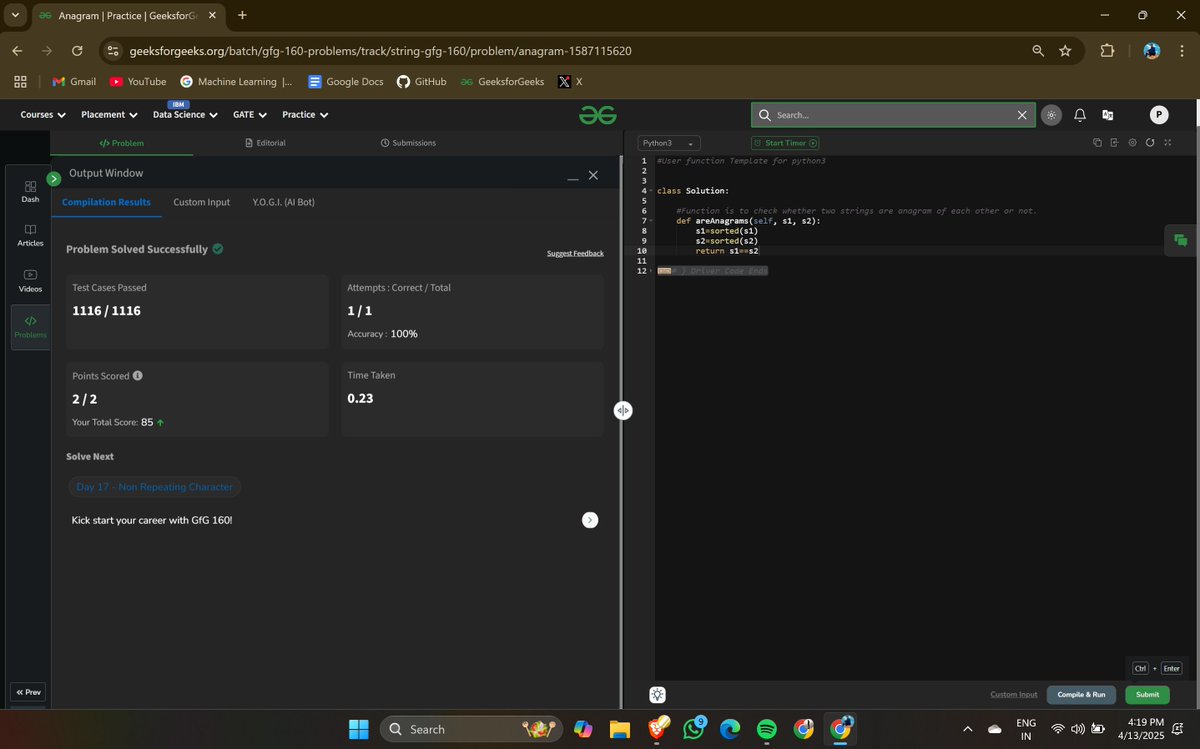The height and width of the screenshot is (749, 1200).
Task: Fold code at line 7 arrow
Action: (652, 221)
